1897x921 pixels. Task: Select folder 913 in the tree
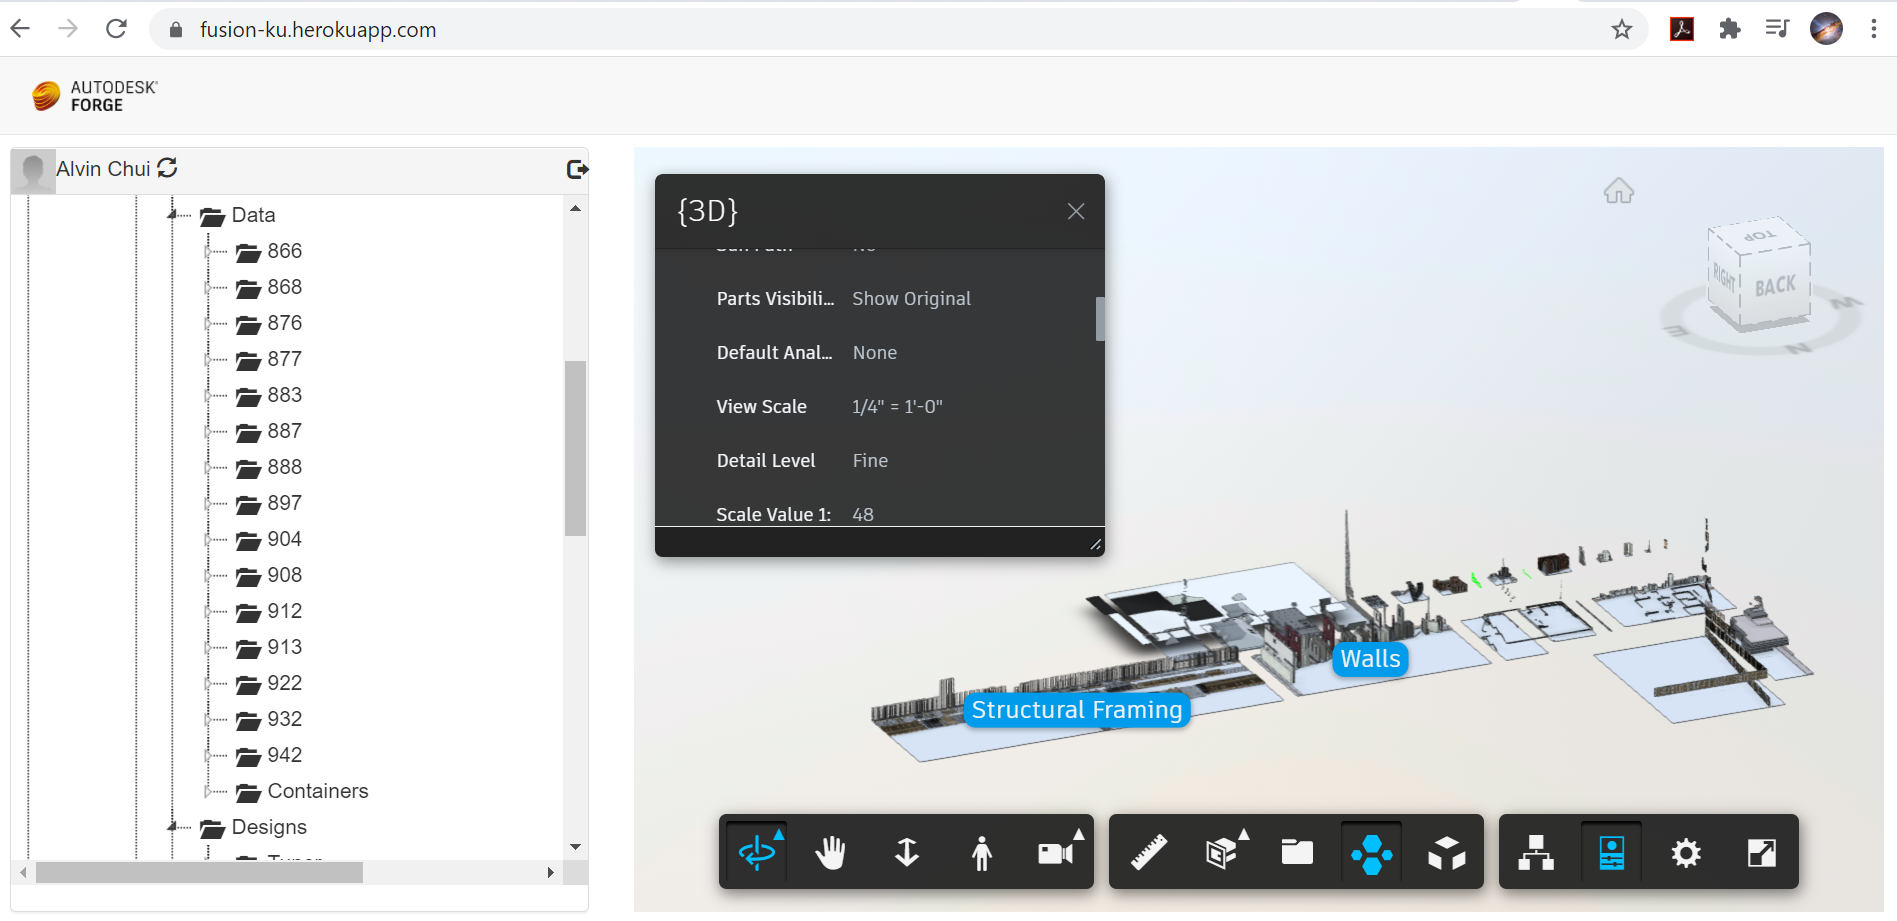pyautogui.click(x=284, y=647)
